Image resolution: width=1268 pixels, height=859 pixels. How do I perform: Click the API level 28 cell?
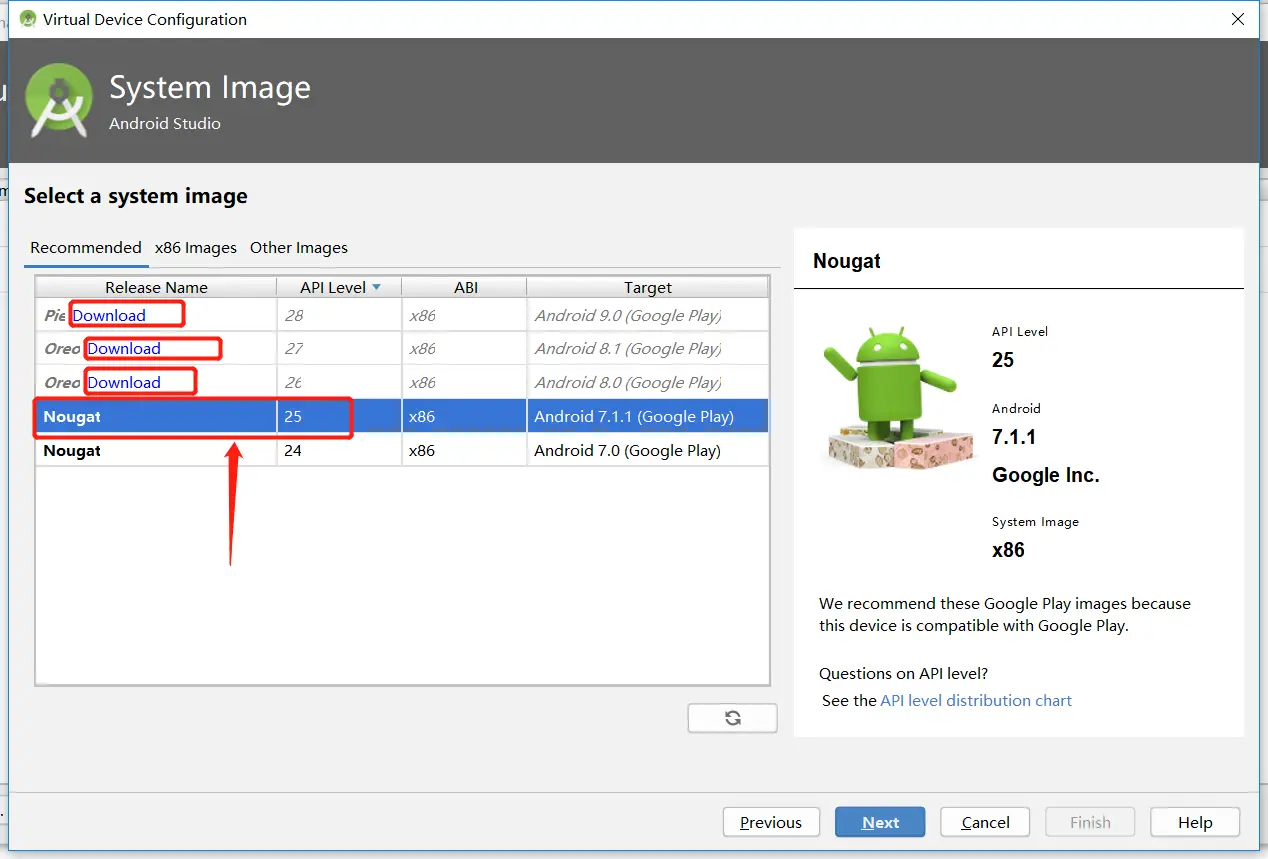click(x=339, y=315)
